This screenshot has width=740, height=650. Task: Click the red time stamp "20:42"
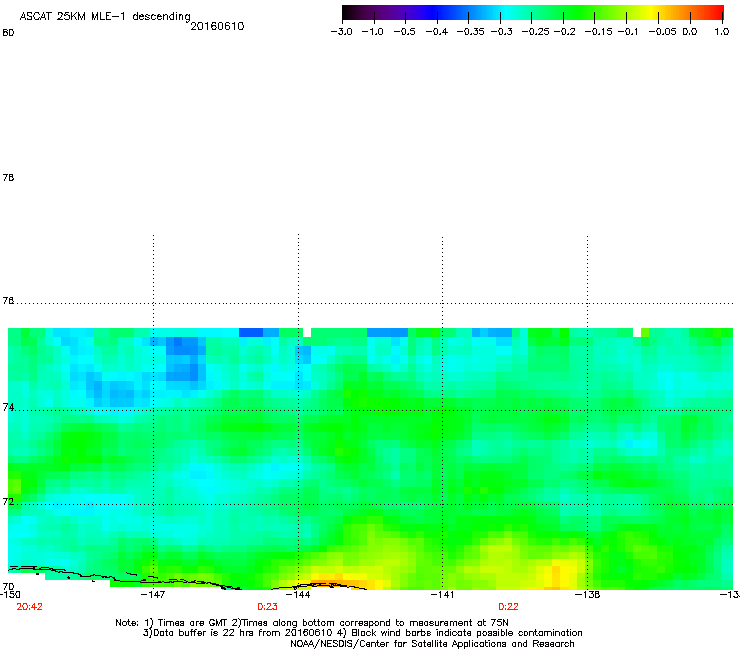click(x=29, y=607)
